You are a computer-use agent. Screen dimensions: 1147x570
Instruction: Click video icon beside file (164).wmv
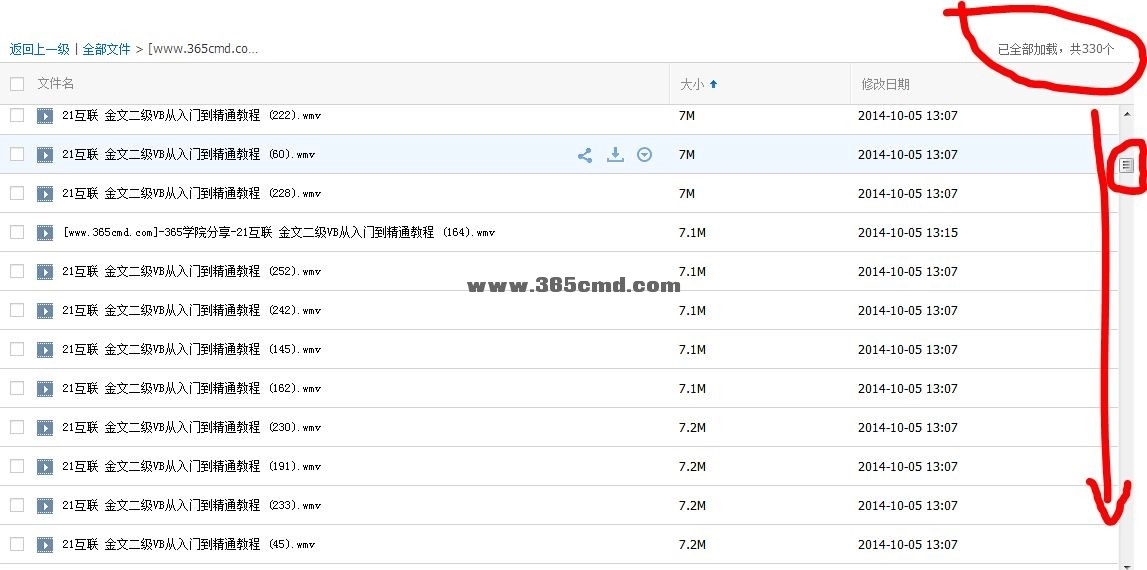(45, 233)
